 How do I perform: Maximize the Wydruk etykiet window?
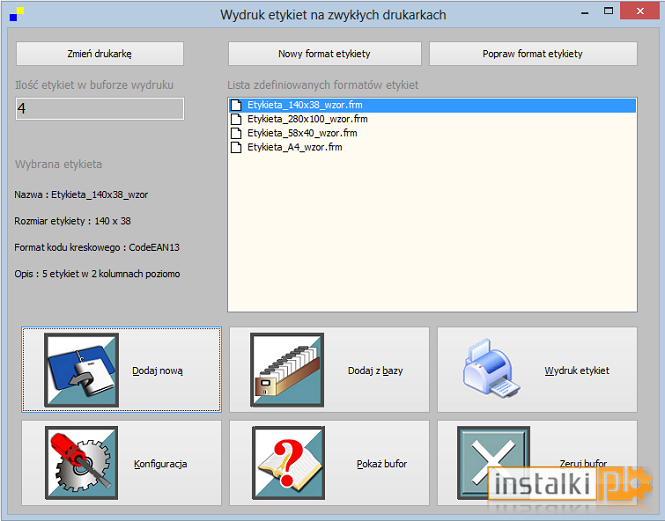[x=608, y=11]
